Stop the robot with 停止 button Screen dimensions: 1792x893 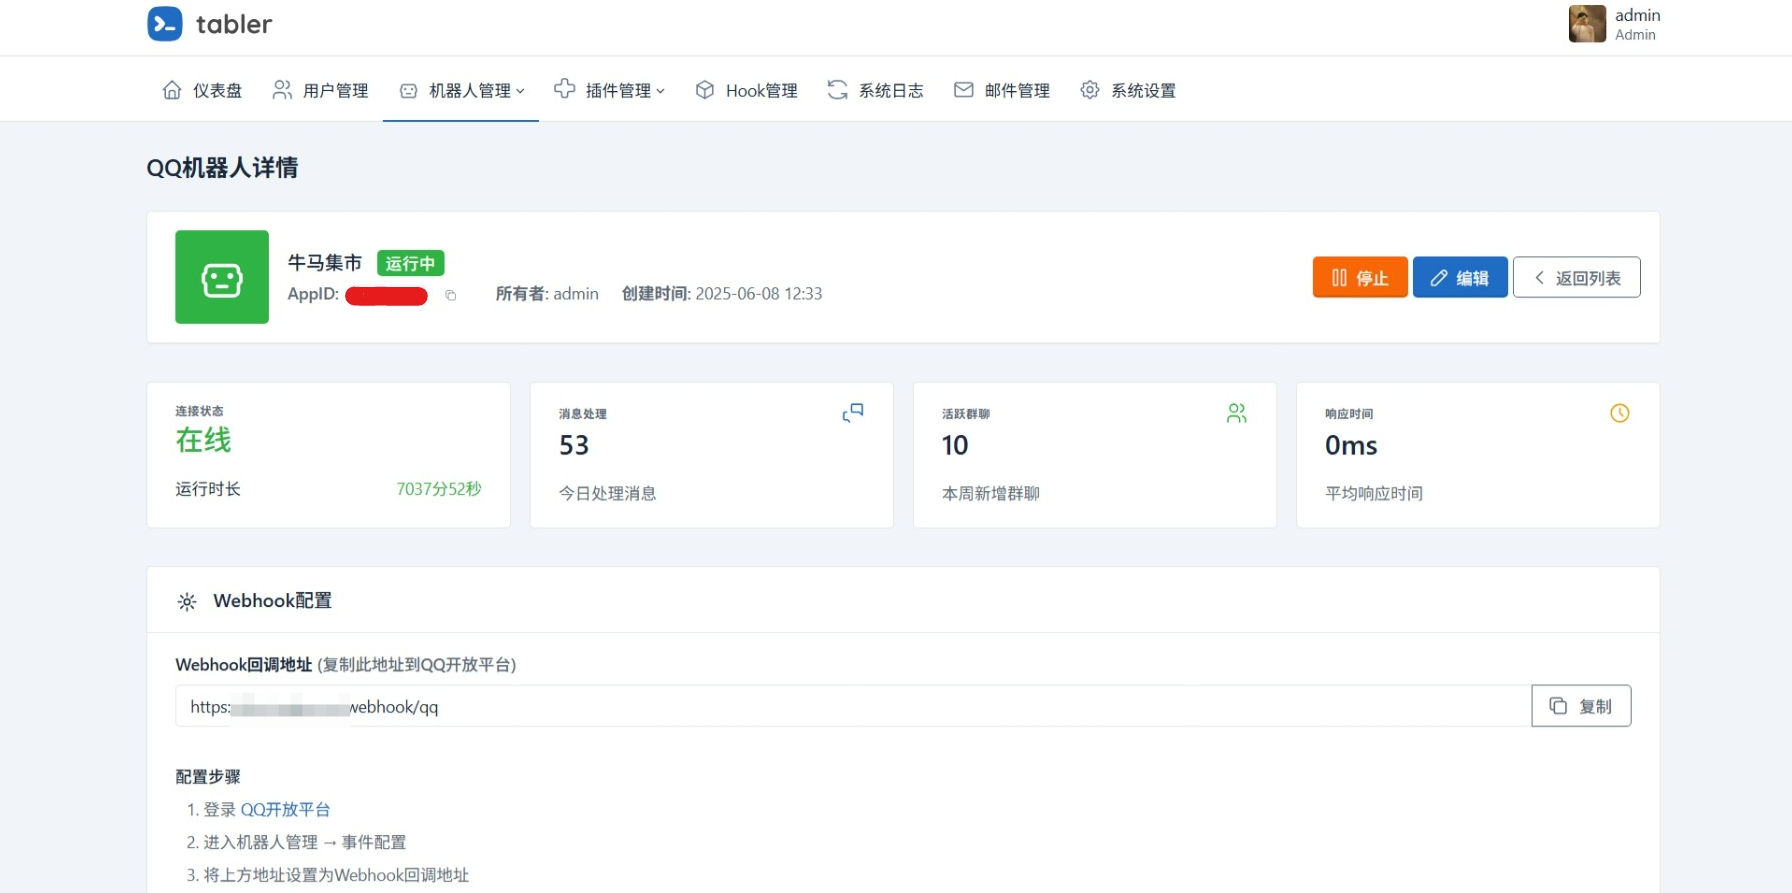click(1360, 277)
